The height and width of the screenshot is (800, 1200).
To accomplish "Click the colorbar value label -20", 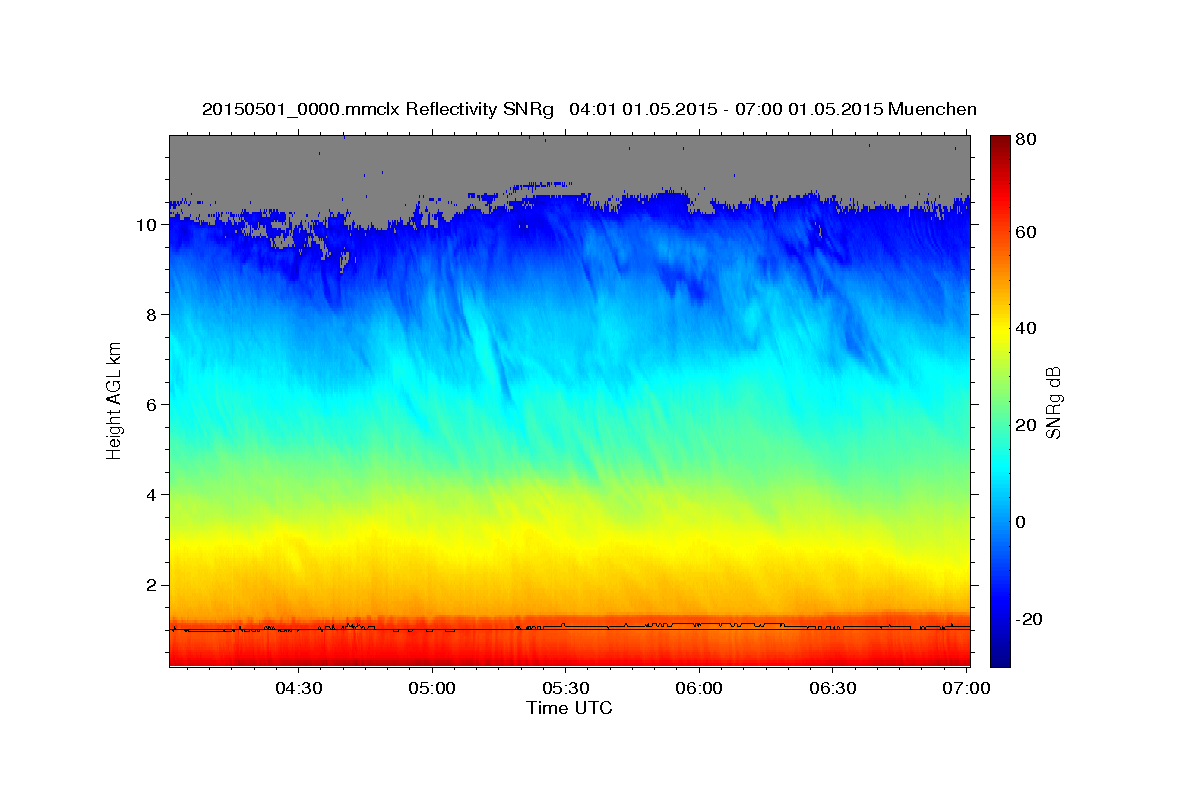I will [x=1029, y=619].
